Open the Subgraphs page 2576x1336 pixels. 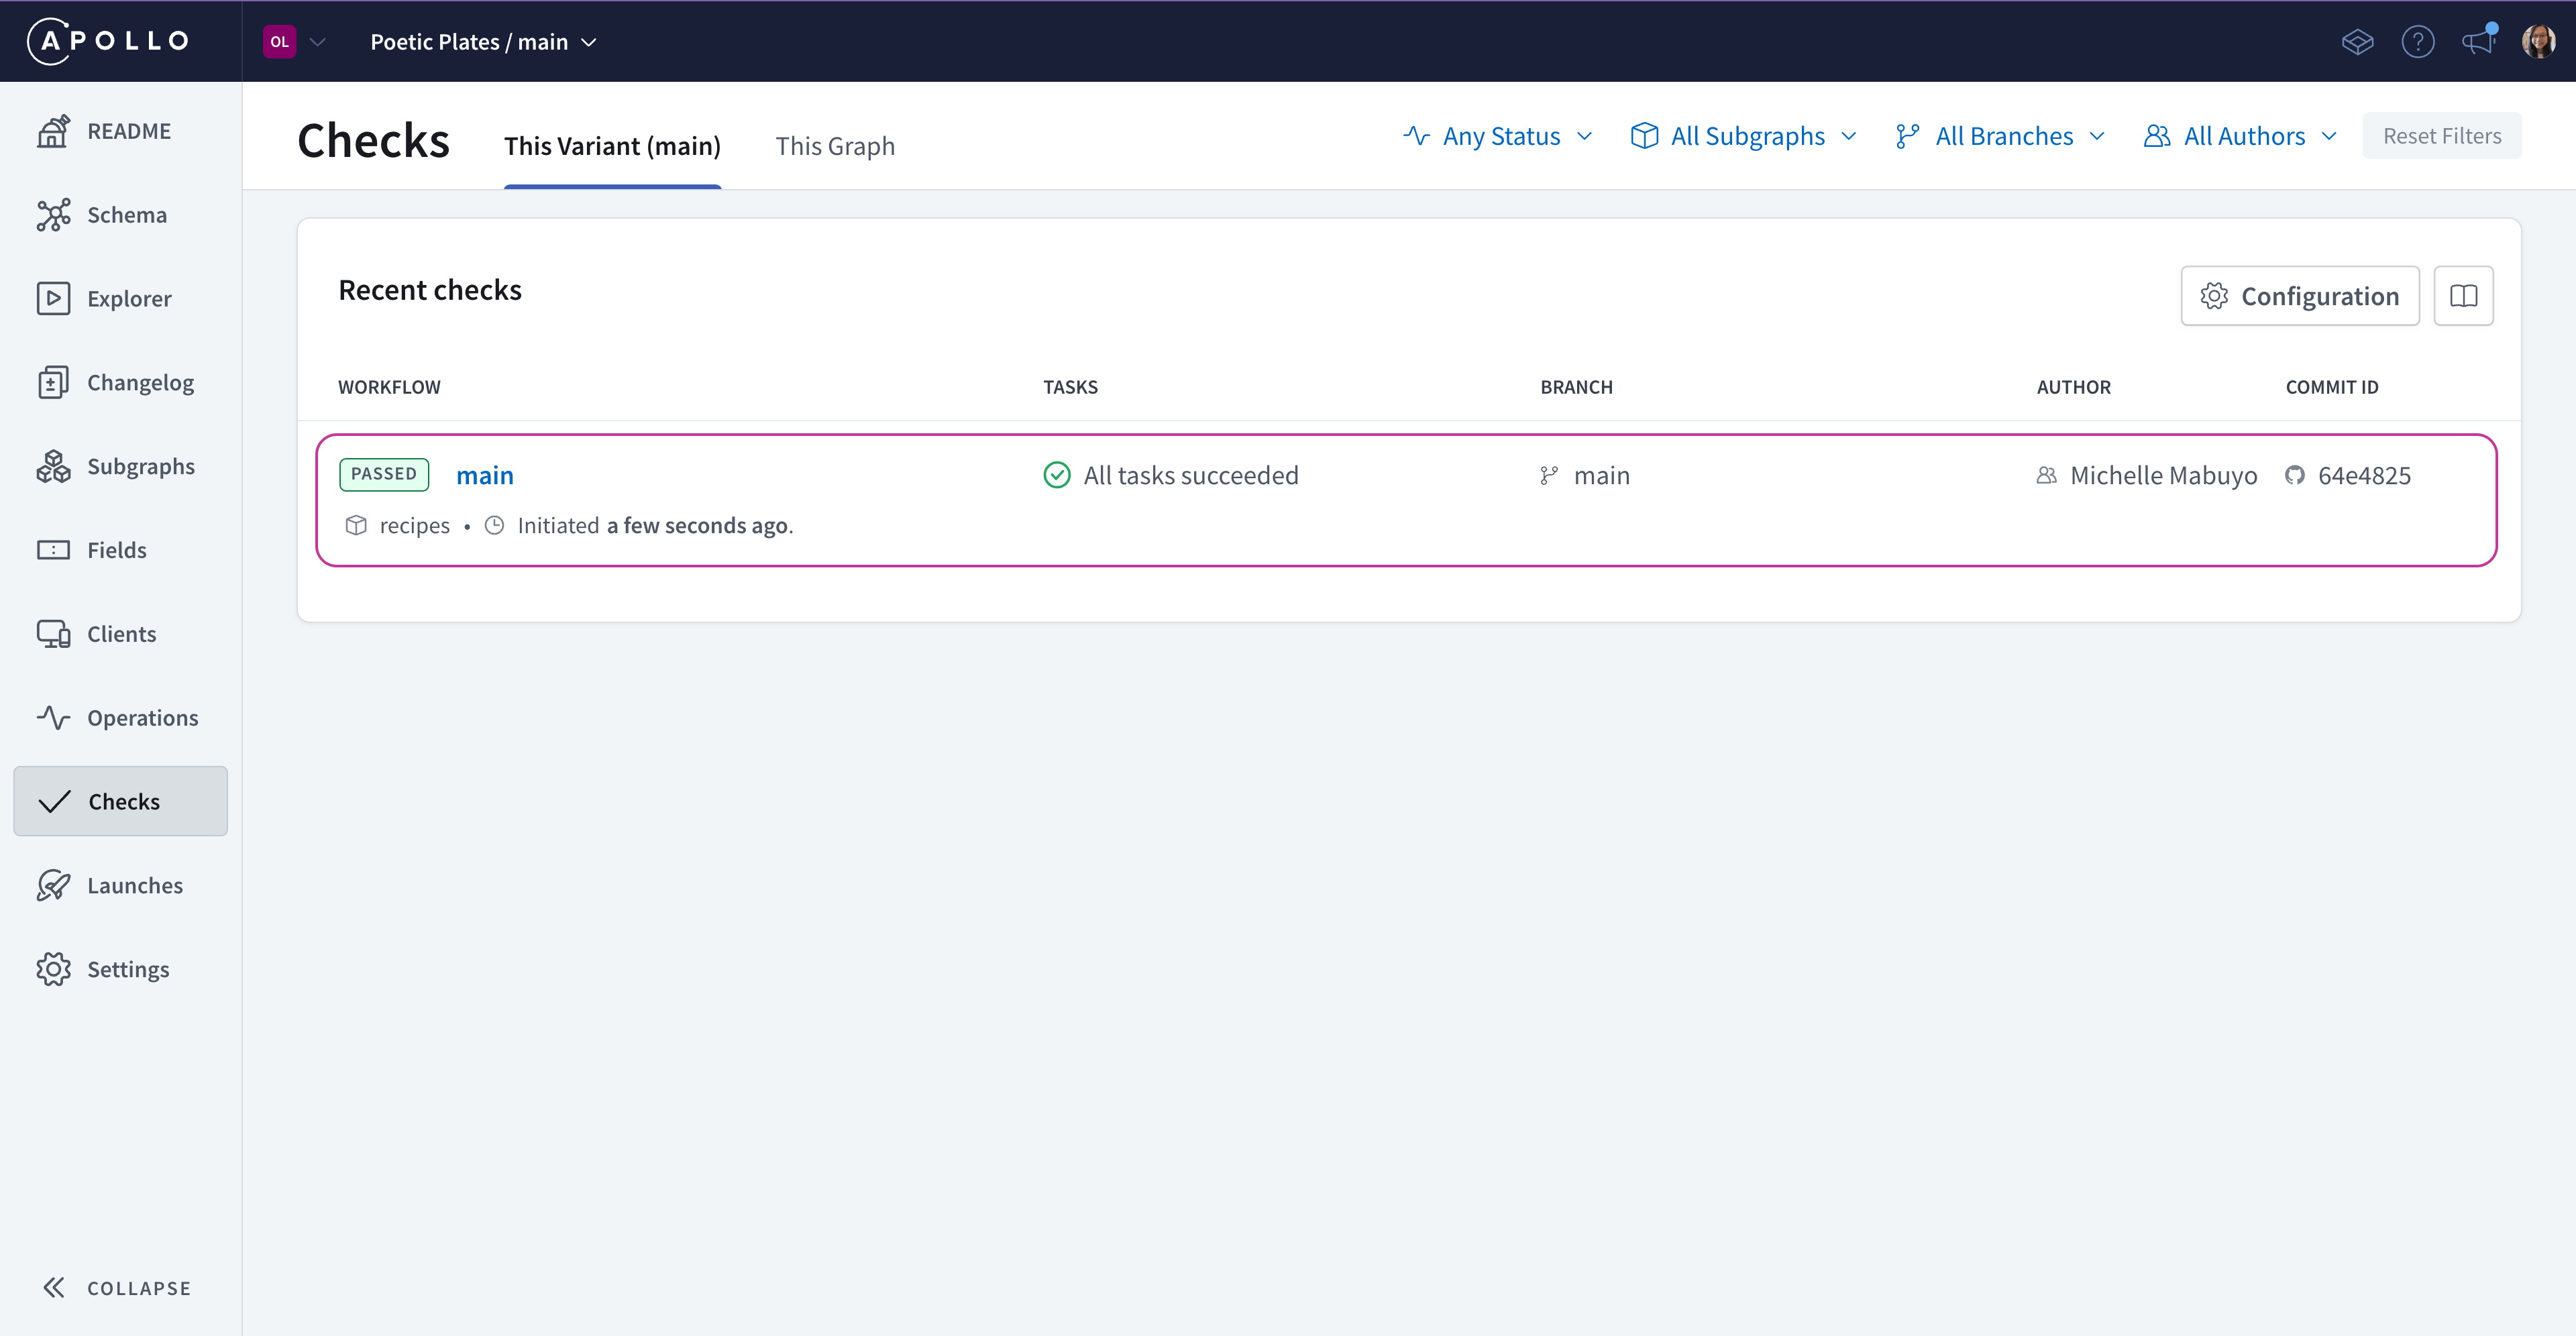click(140, 467)
